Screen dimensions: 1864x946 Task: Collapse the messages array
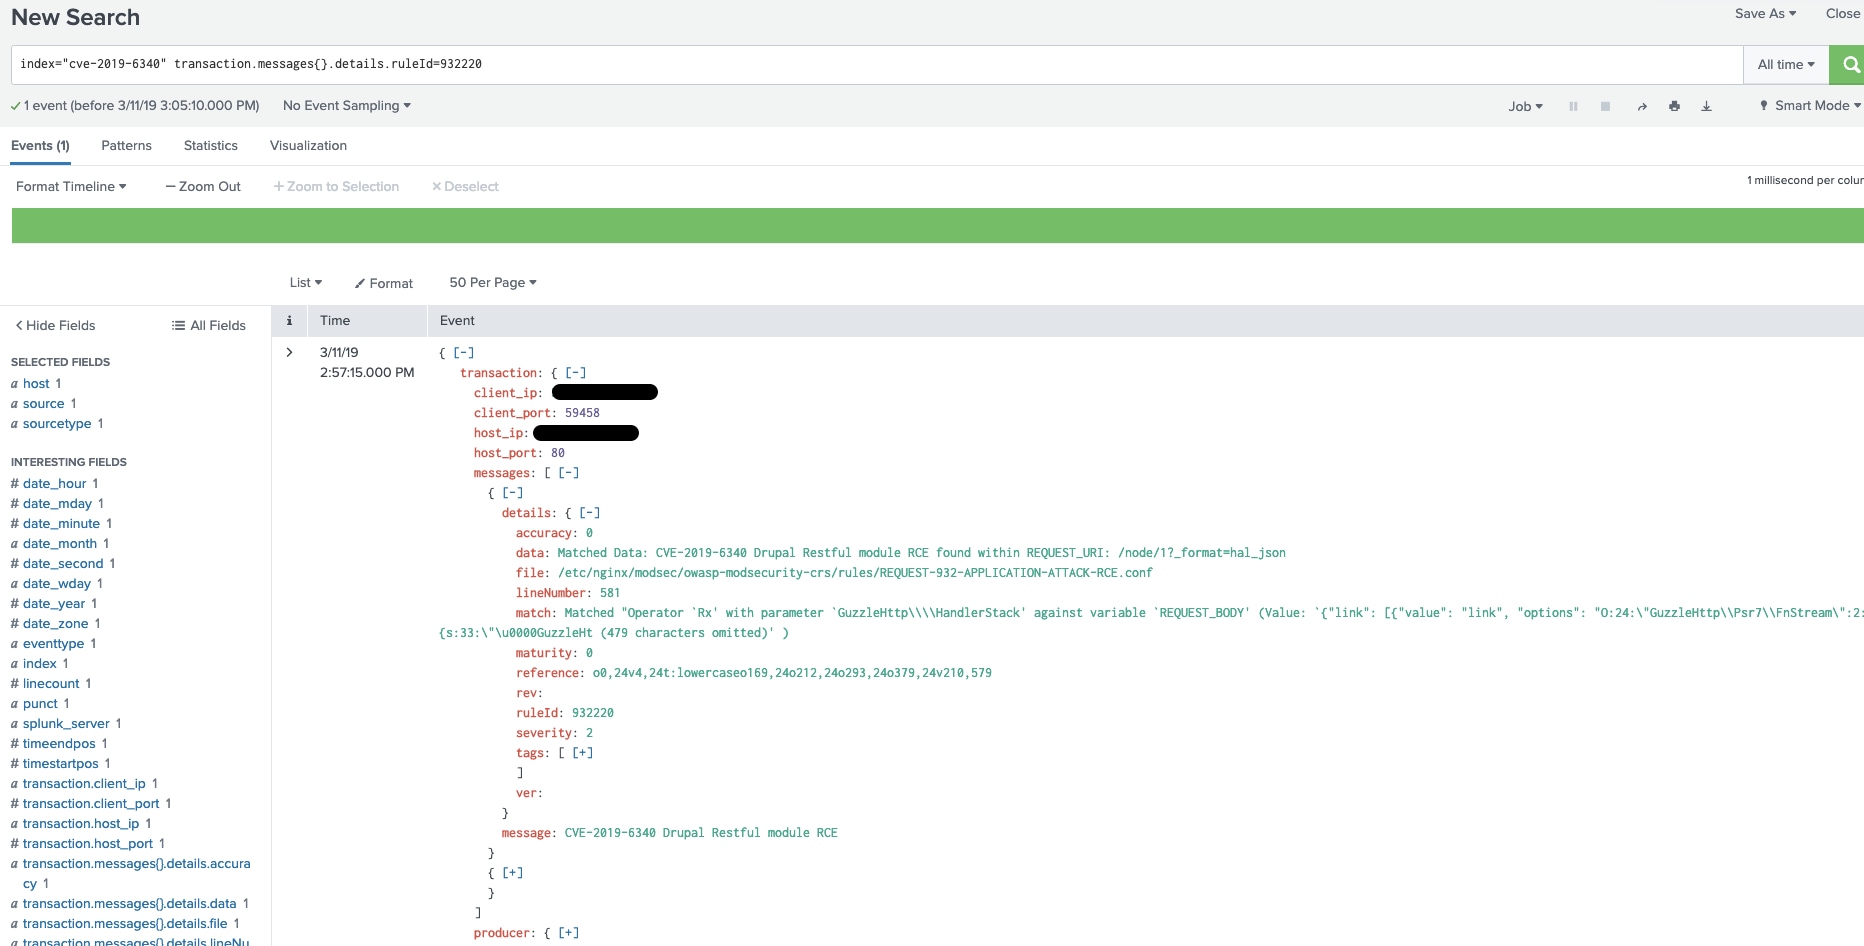[569, 473]
